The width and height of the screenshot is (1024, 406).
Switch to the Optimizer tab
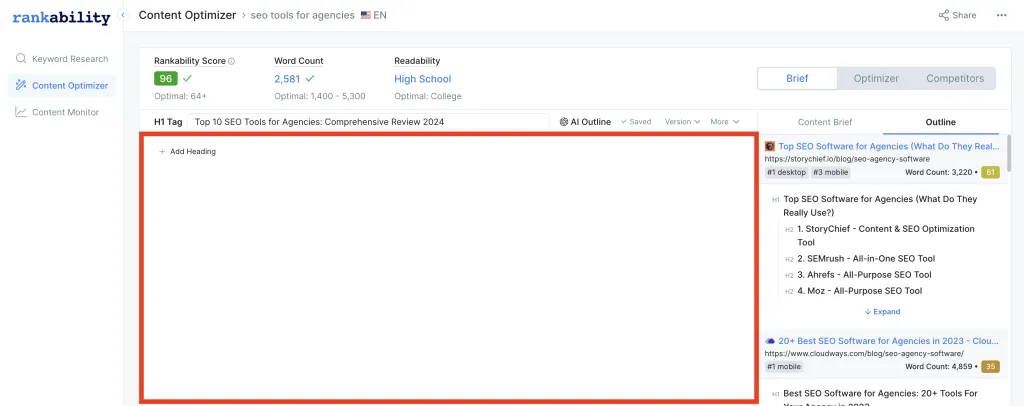pyautogui.click(x=876, y=78)
